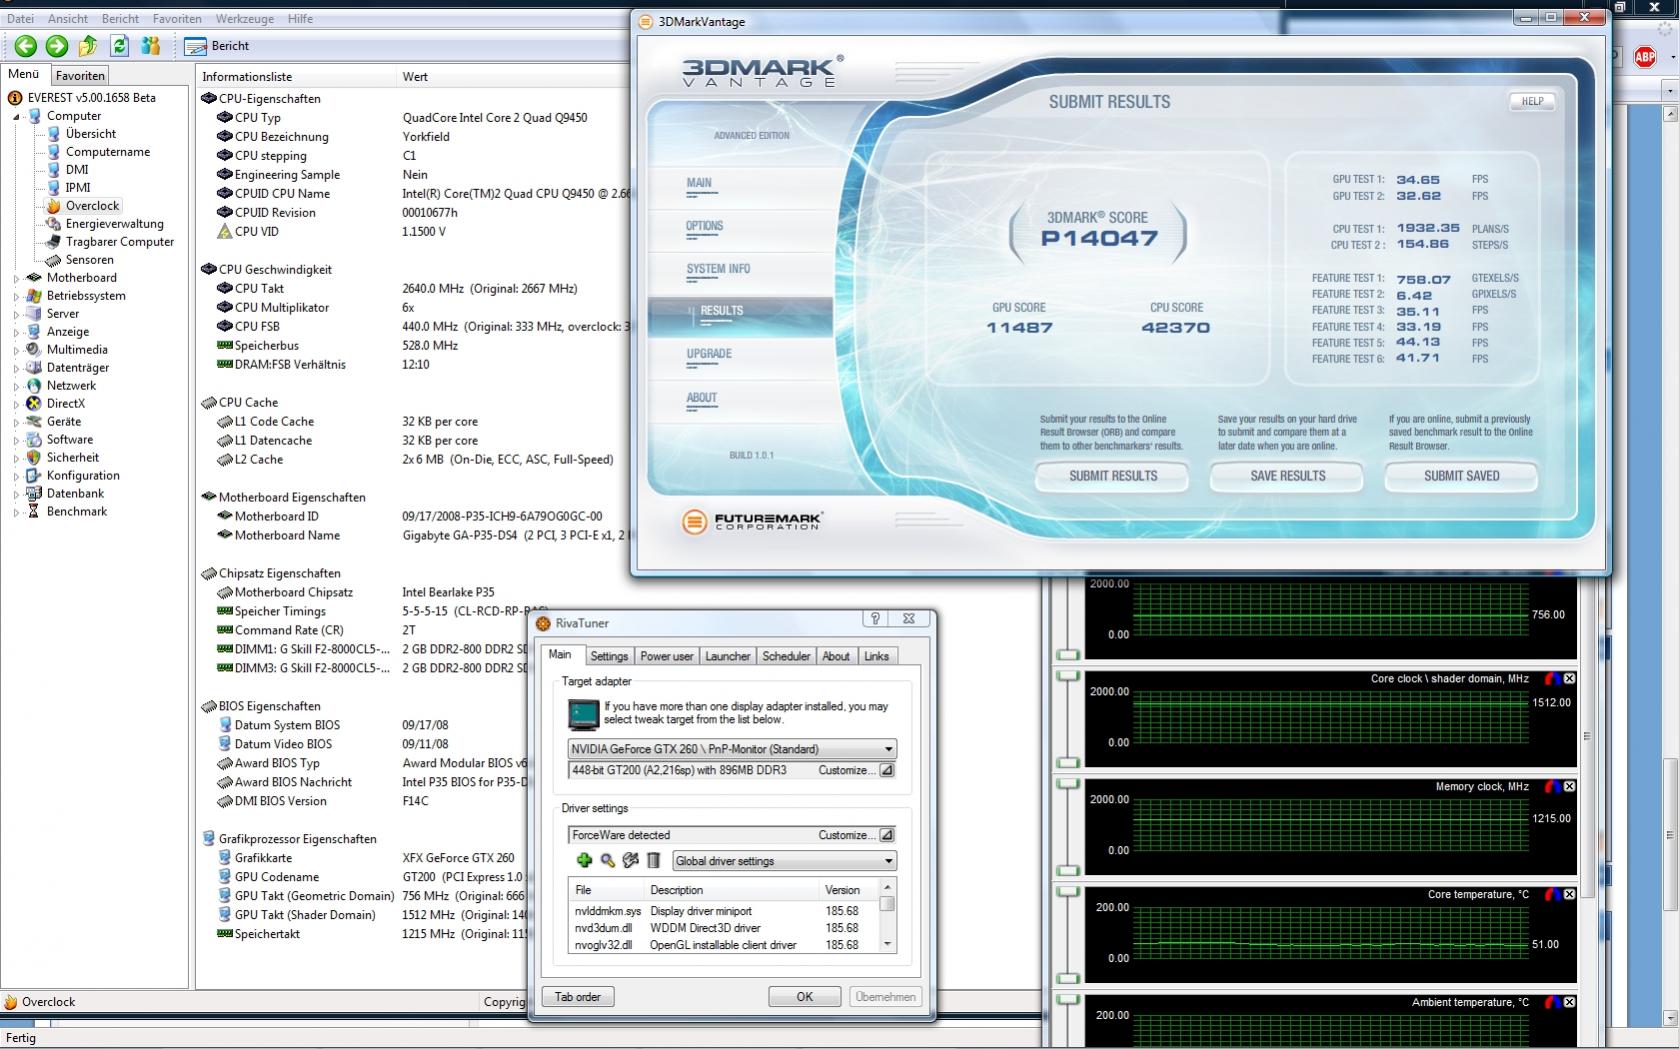Go to OPTIONS in 3DMark Vantage
Image resolution: width=1679 pixels, height=1049 pixels.
(705, 226)
